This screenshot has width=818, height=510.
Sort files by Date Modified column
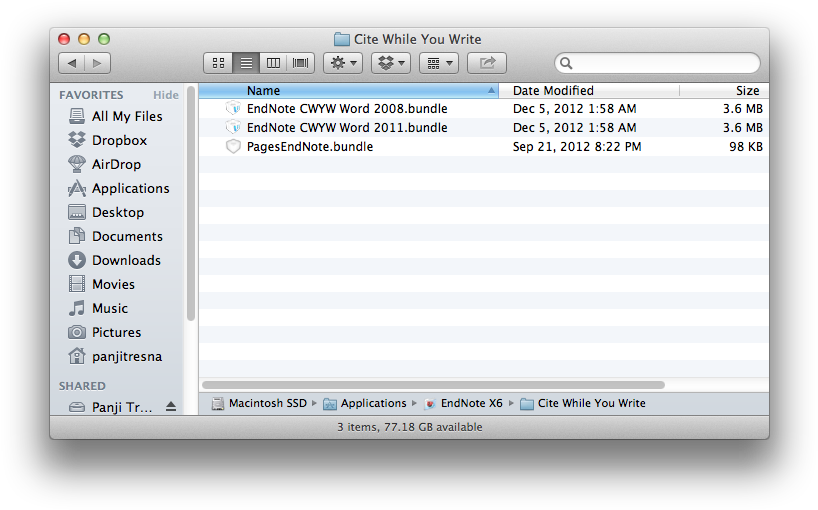pyautogui.click(x=589, y=91)
